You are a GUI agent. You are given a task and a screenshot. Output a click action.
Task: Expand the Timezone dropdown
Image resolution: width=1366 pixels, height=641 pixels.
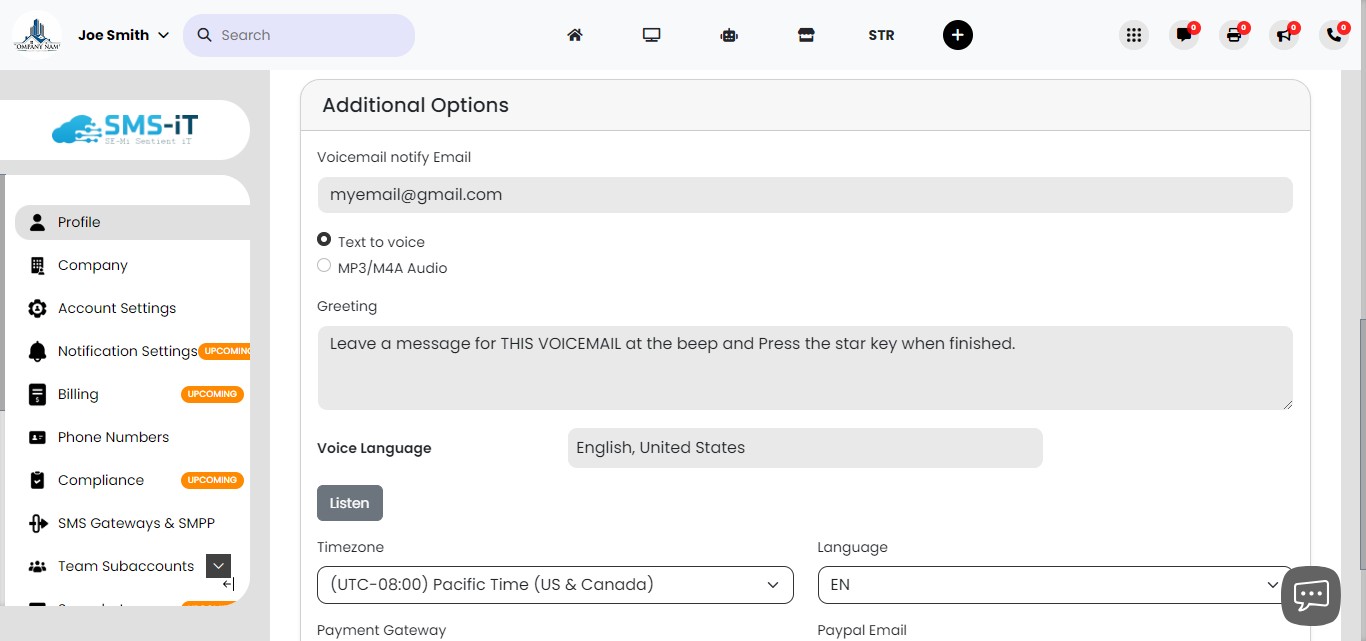point(555,585)
